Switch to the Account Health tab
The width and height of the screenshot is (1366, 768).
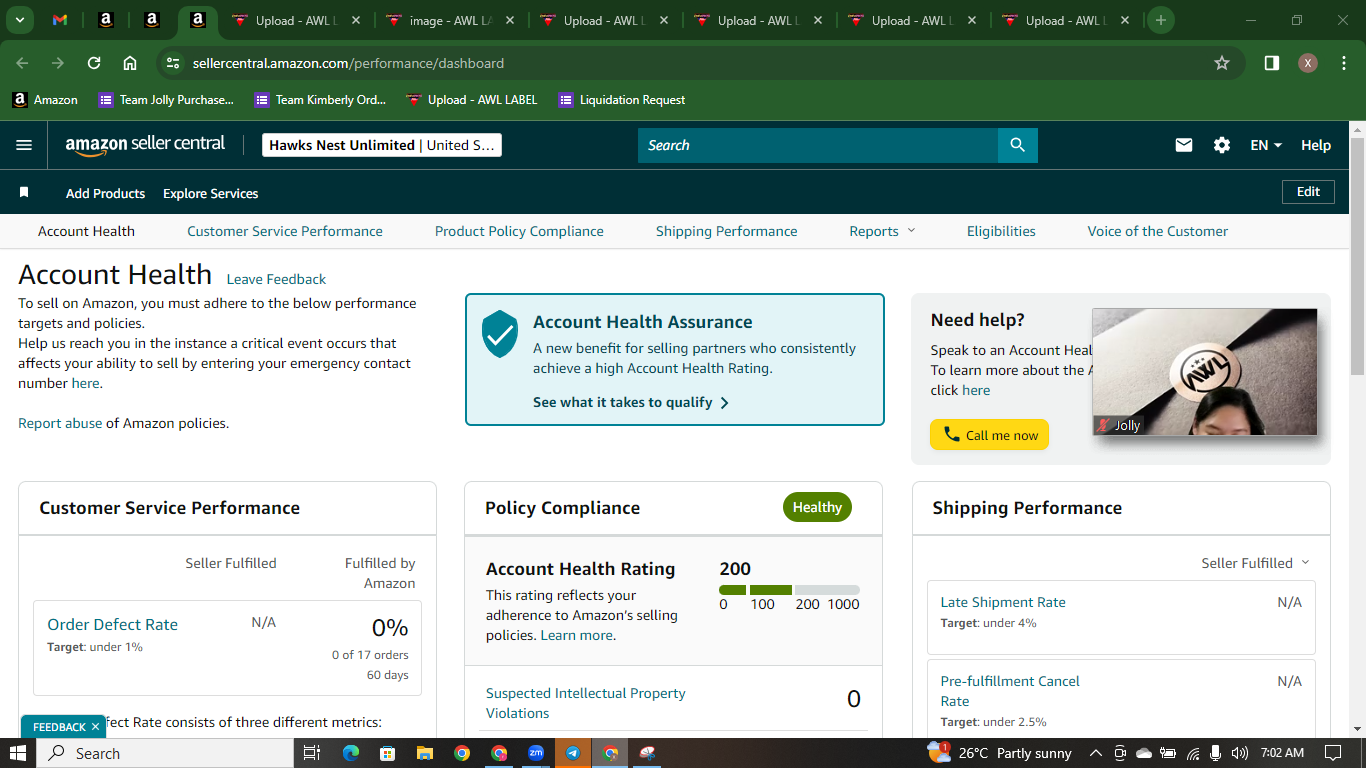[86, 231]
